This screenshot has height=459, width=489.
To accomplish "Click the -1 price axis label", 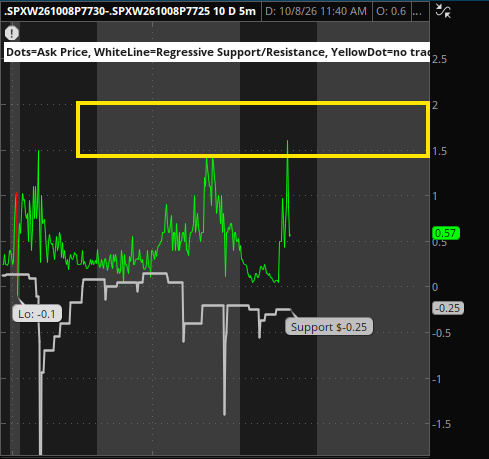I will click(436, 379).
